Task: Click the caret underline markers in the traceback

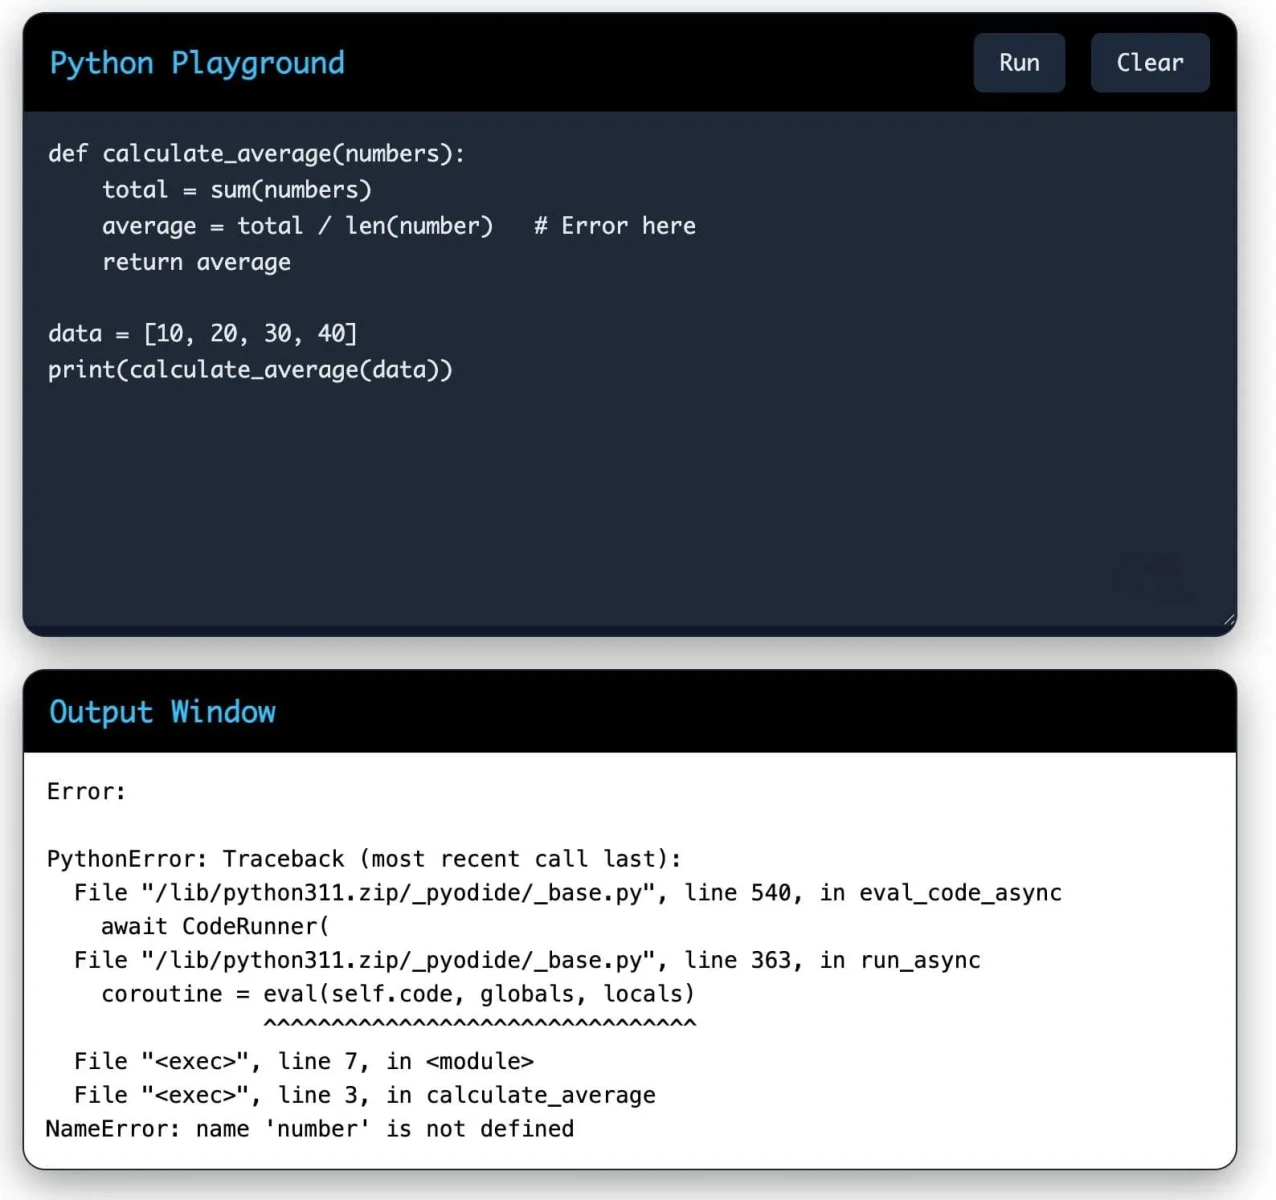Action: tap(480, 1024)
